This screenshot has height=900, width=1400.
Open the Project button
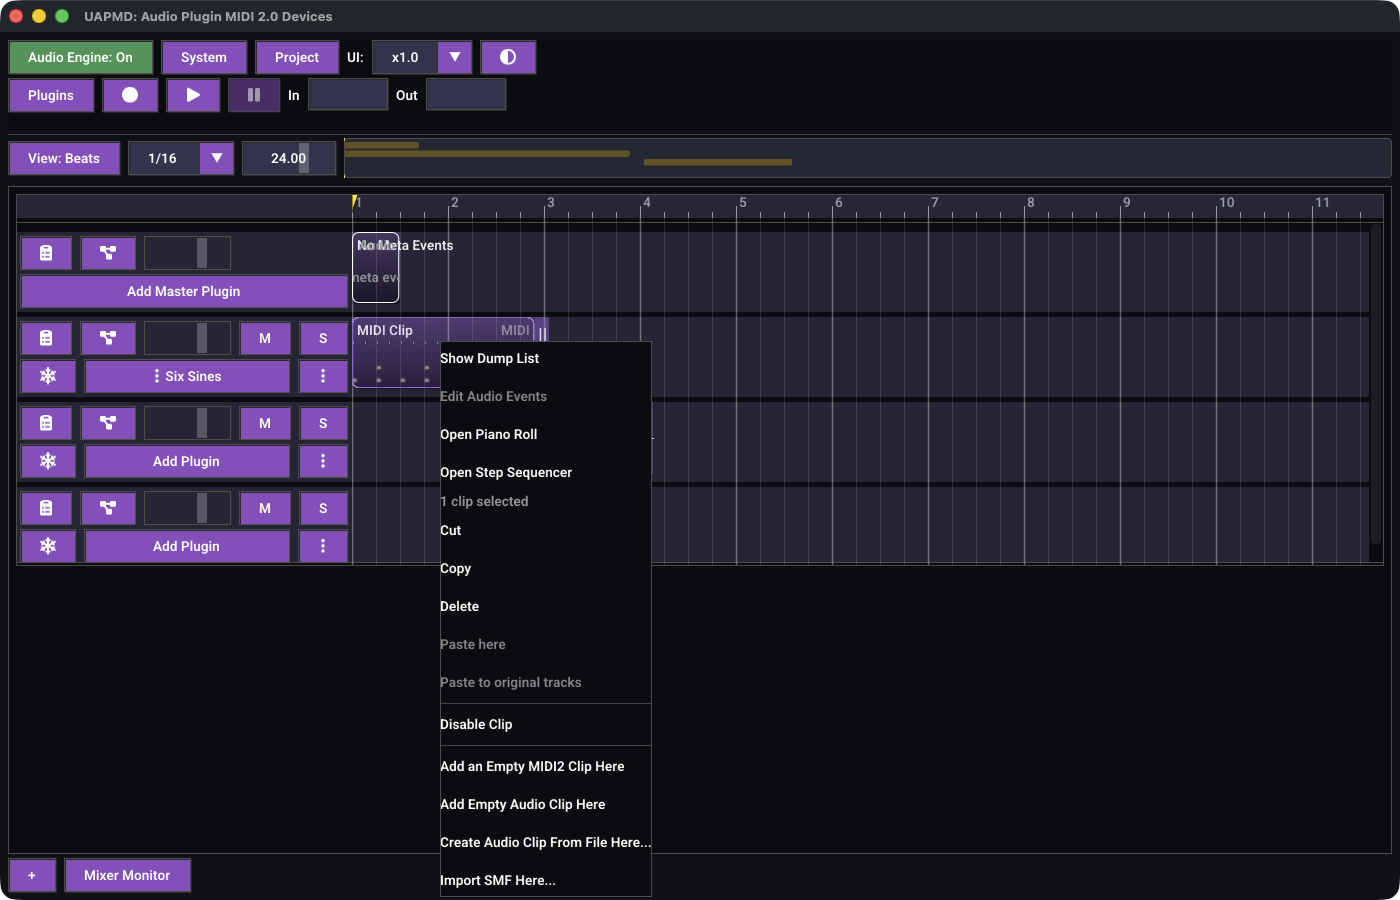pyautogui.click(x=297, y=57)
